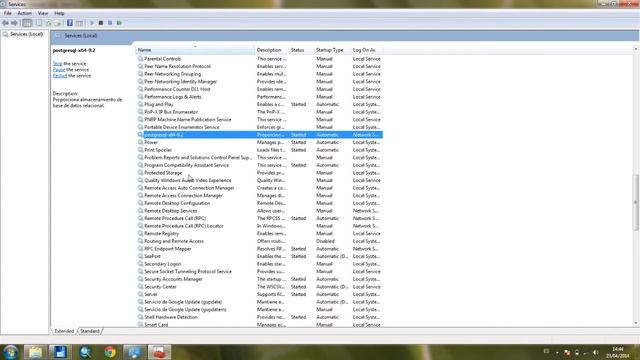The width and height of the screenshot is (640, 360).
Task: Select Servicio de Google Update (gupdatem)
Action: tap(185, 309)
